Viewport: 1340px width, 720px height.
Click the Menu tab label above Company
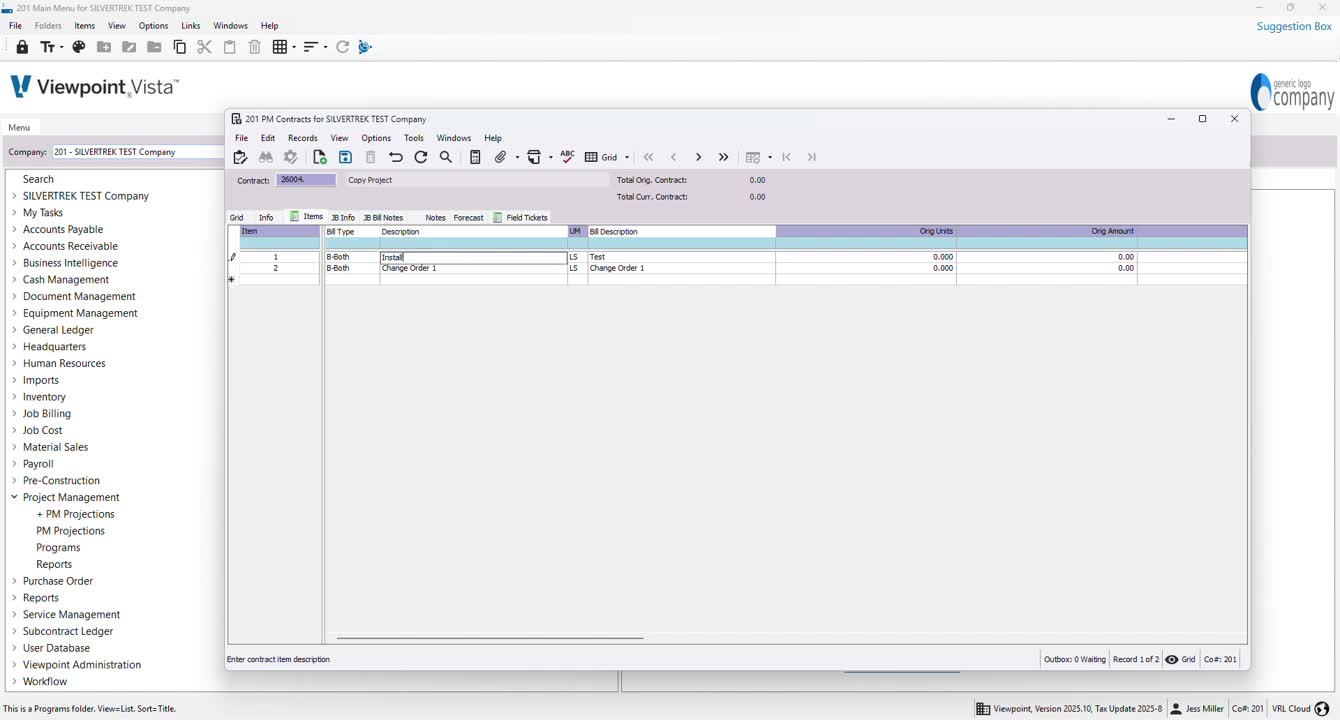pos(19,127)
